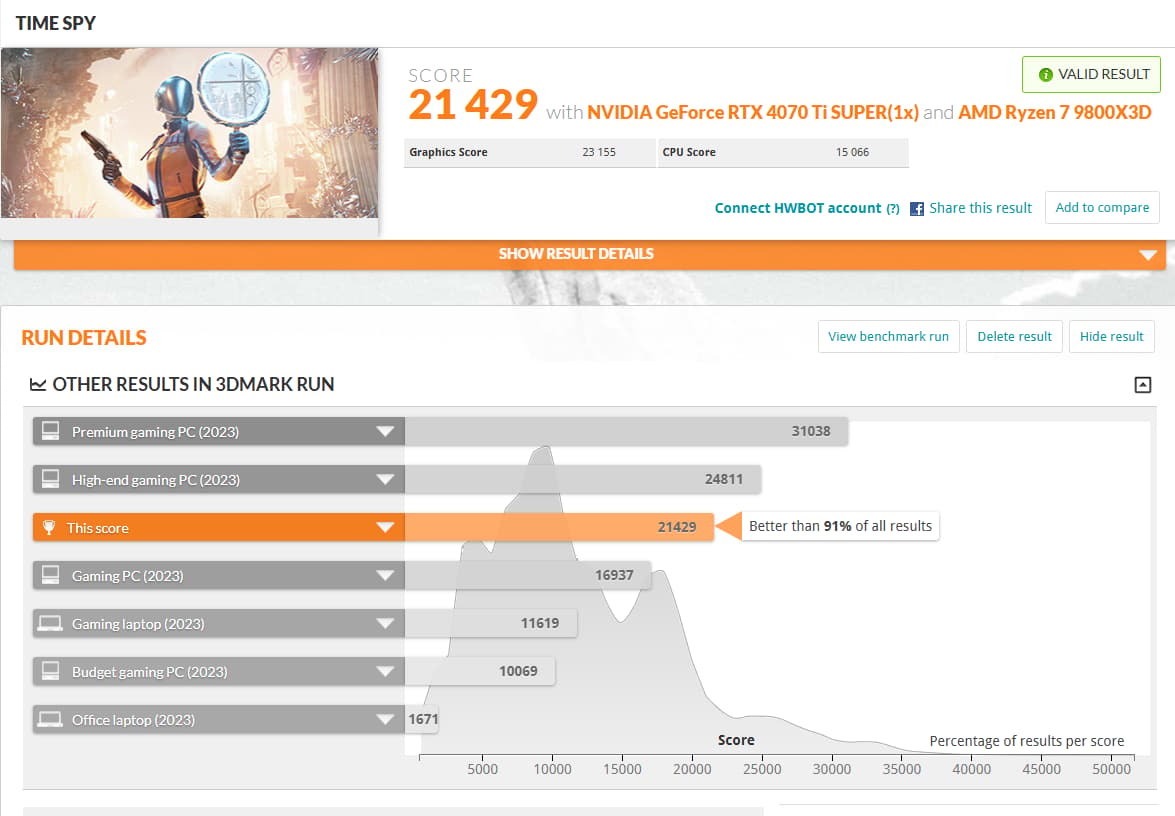Open the HWBOT help question mark
1175x816 pixels.
(x=892, y=209)
